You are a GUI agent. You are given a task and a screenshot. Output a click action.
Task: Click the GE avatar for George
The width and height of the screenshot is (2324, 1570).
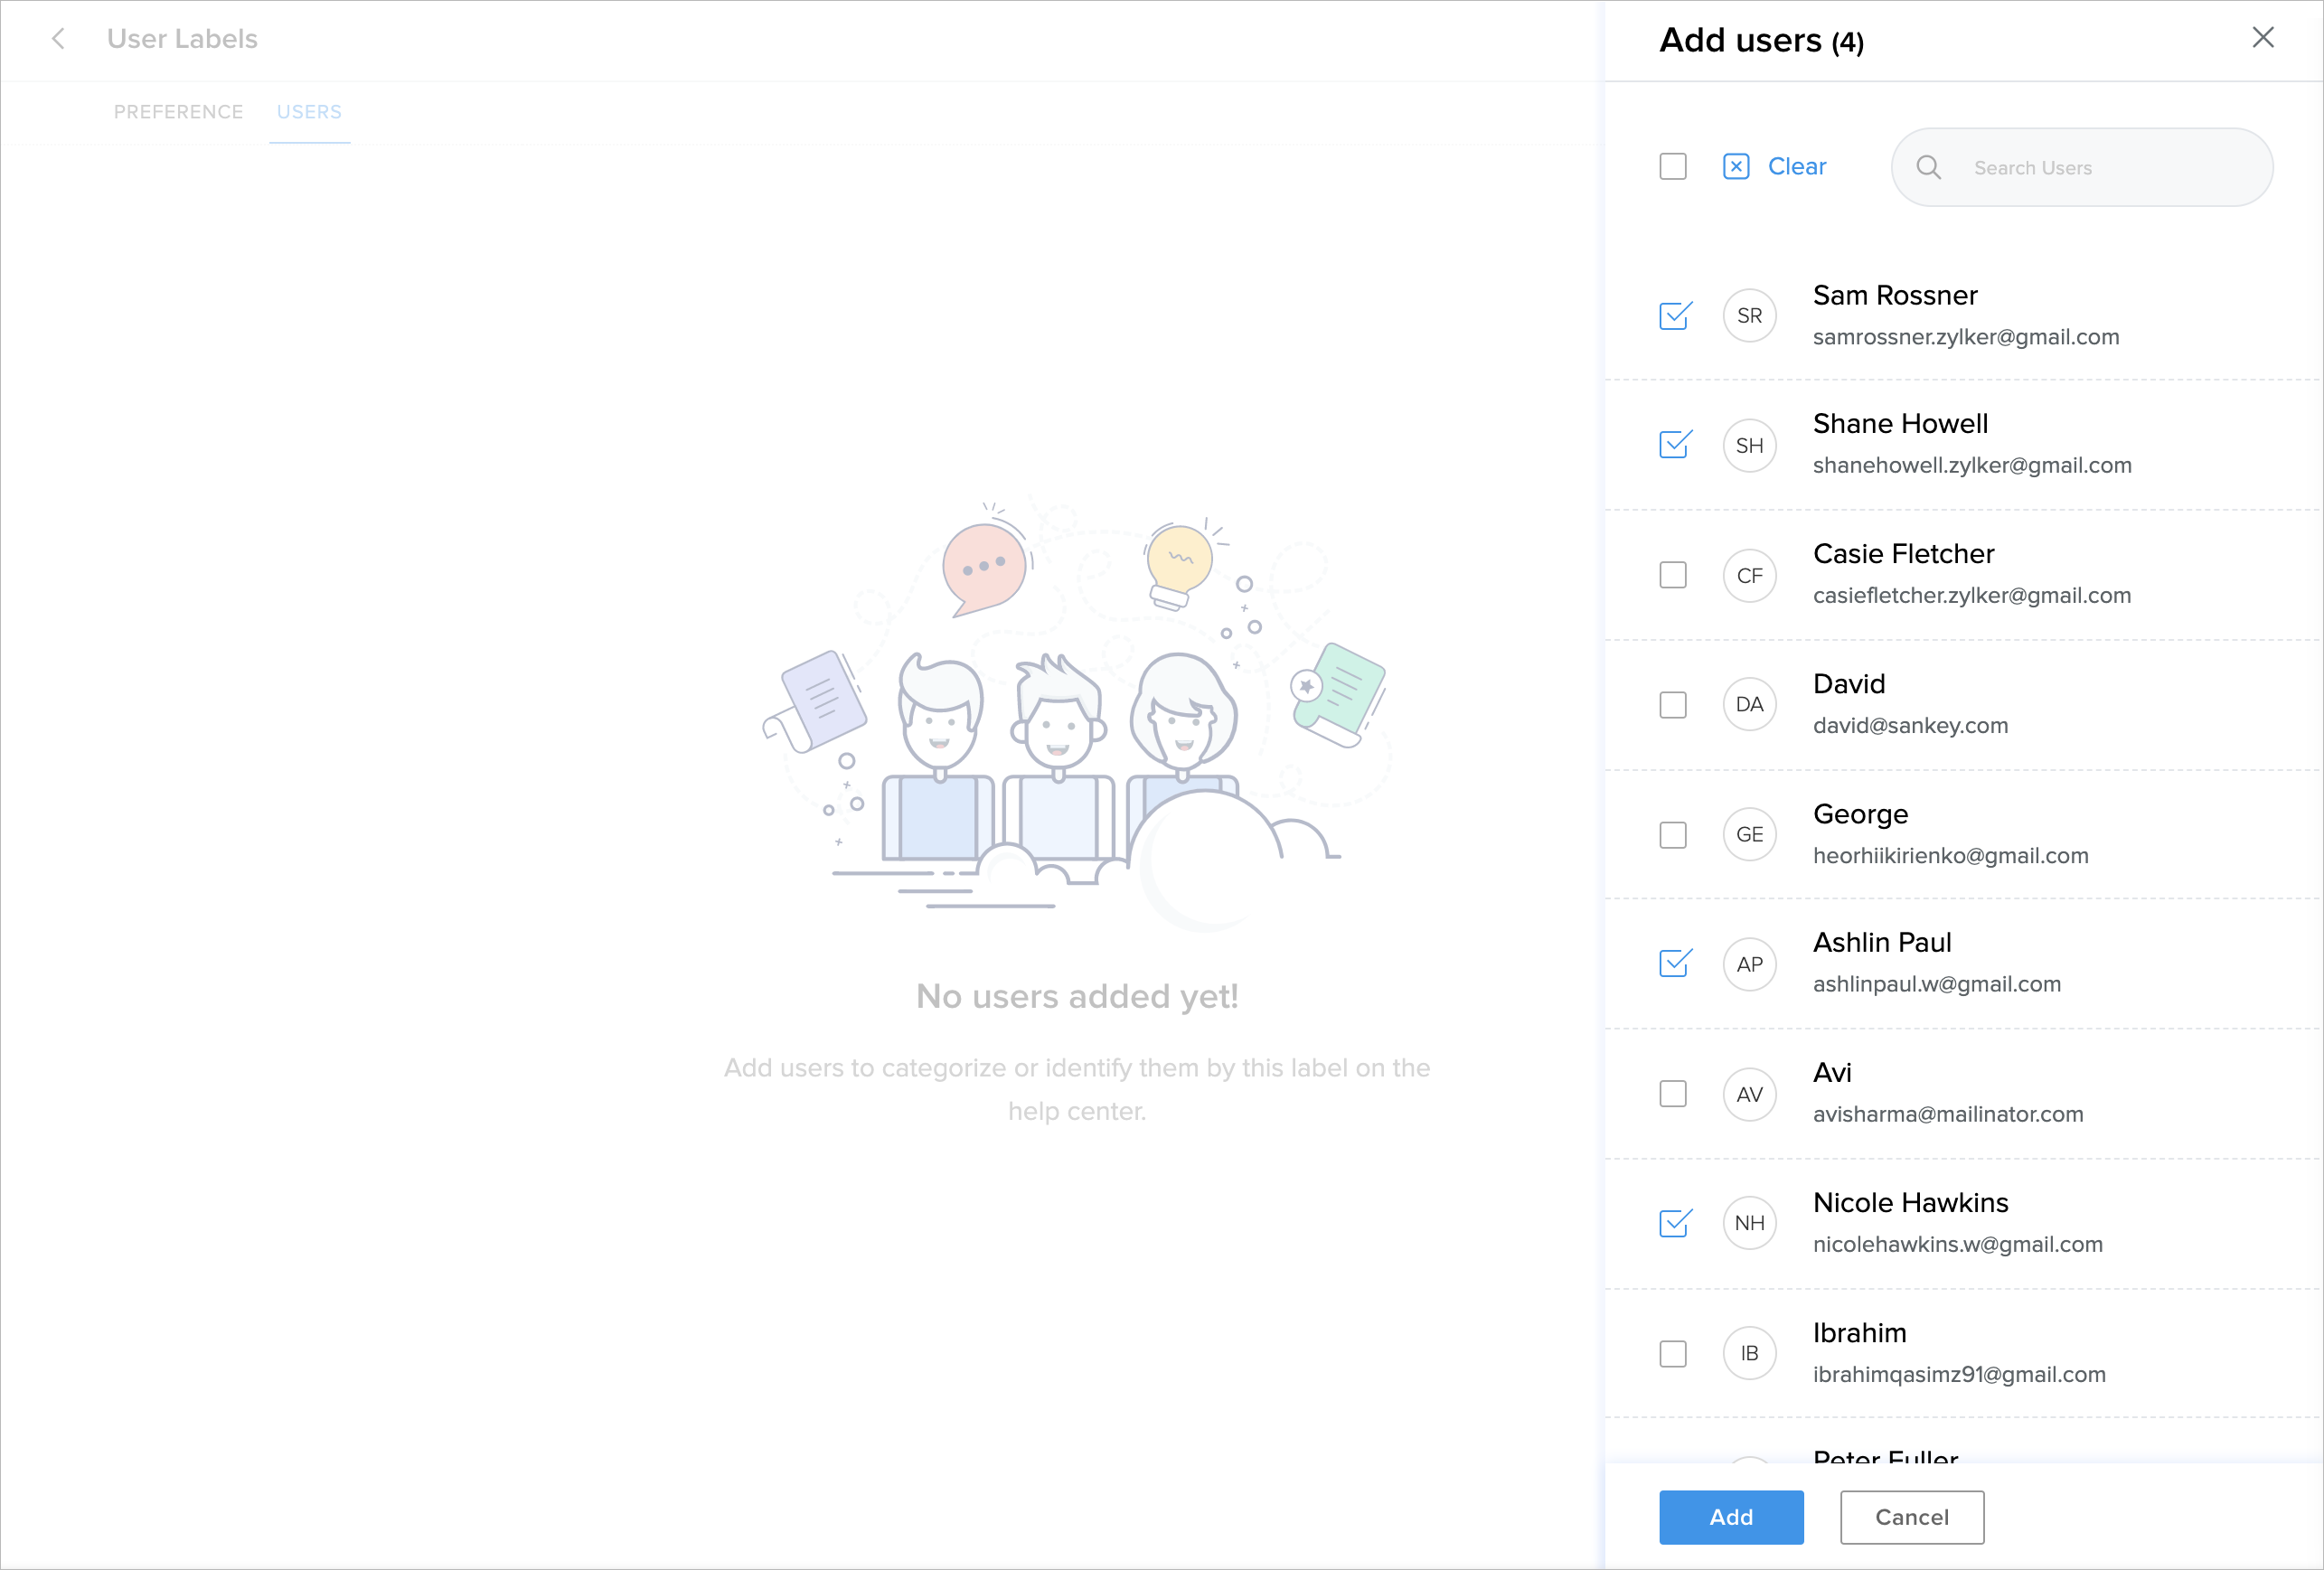point(1749,835)
